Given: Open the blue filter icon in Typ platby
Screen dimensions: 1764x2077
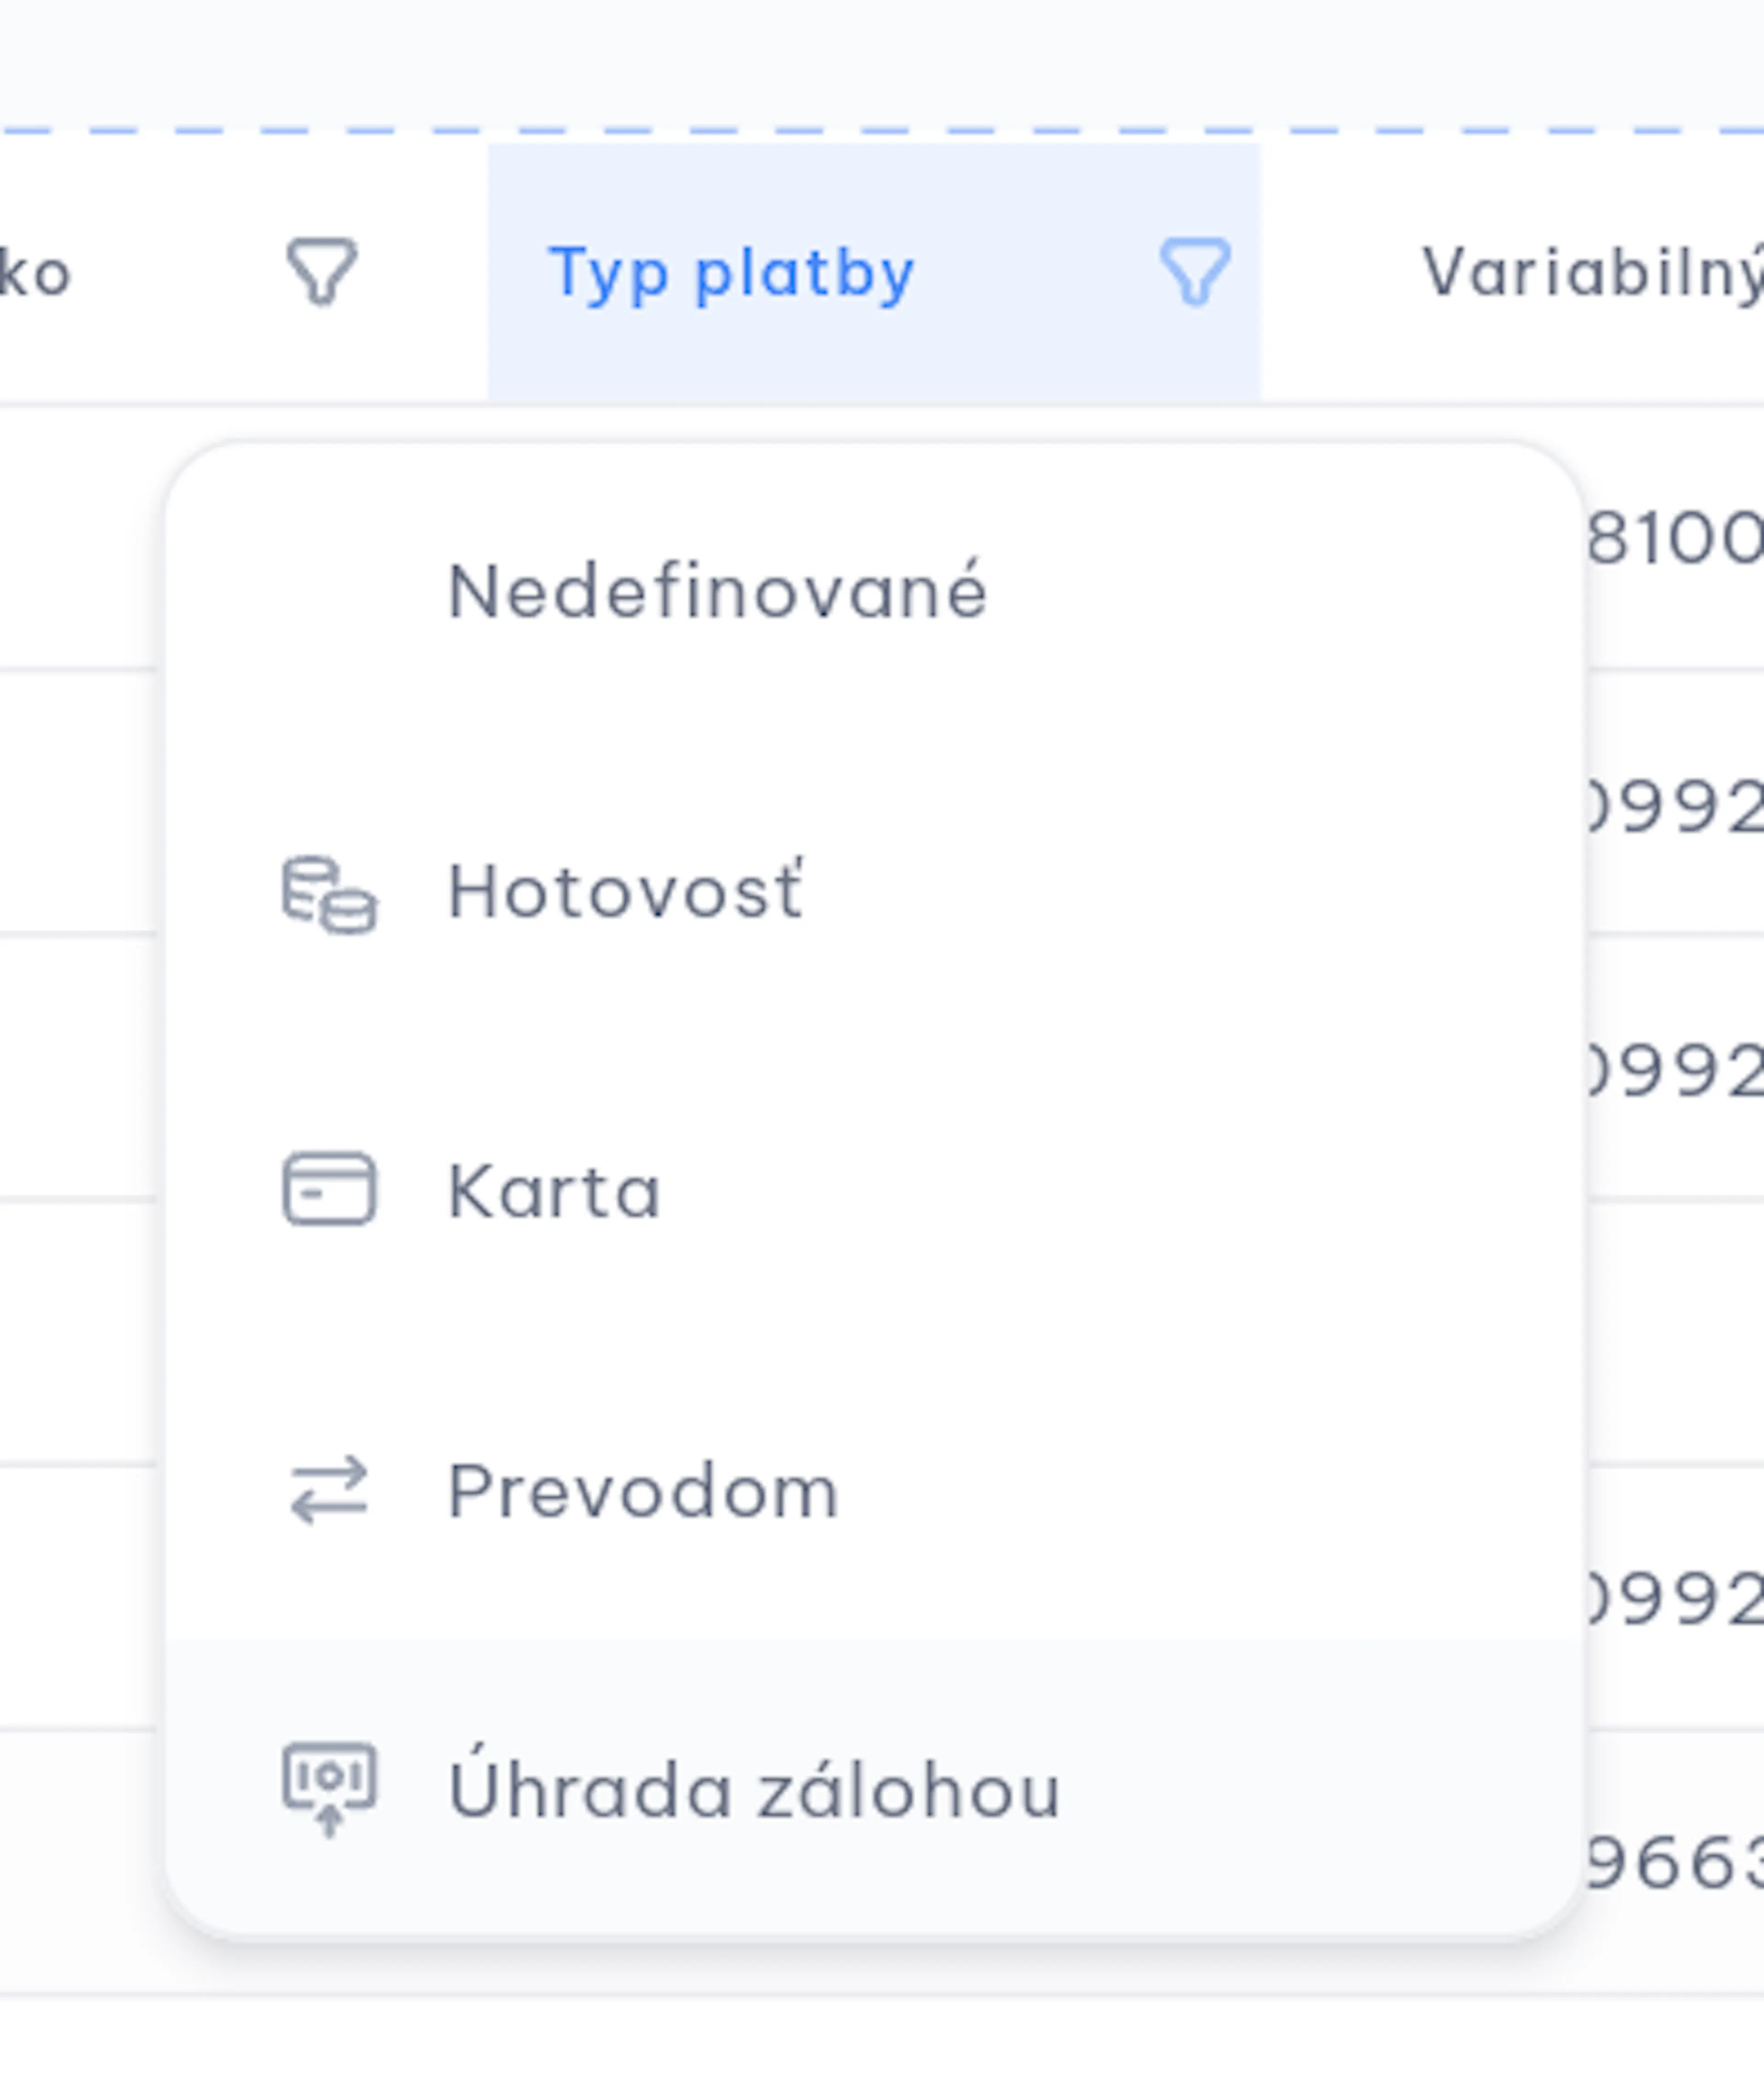Looking at the screenshot, I should click(x=1195, y=271).
